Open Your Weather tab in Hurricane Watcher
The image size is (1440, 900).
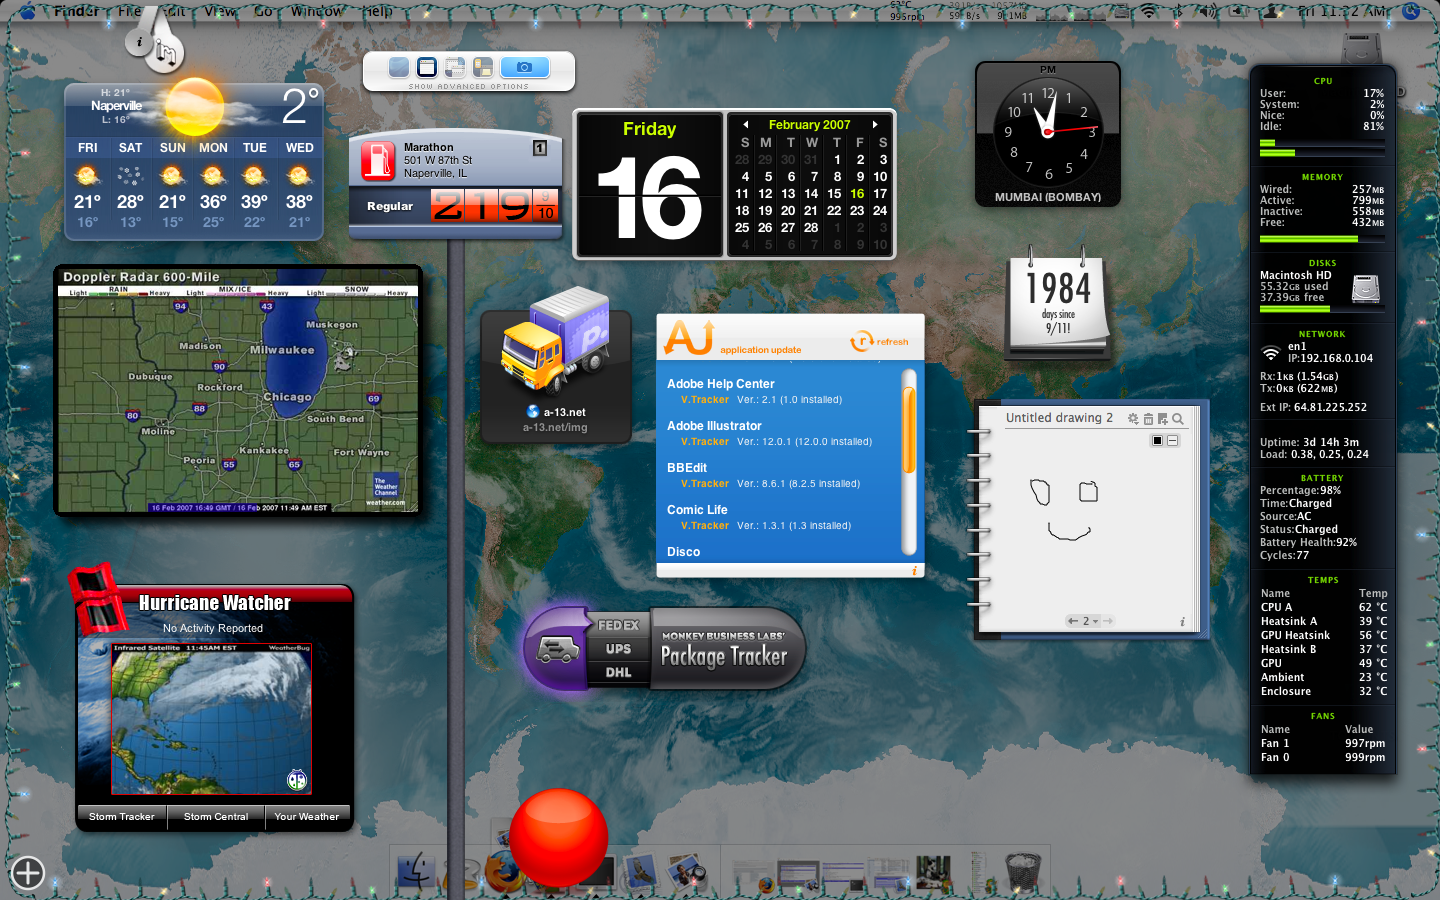tap(307, 817)
